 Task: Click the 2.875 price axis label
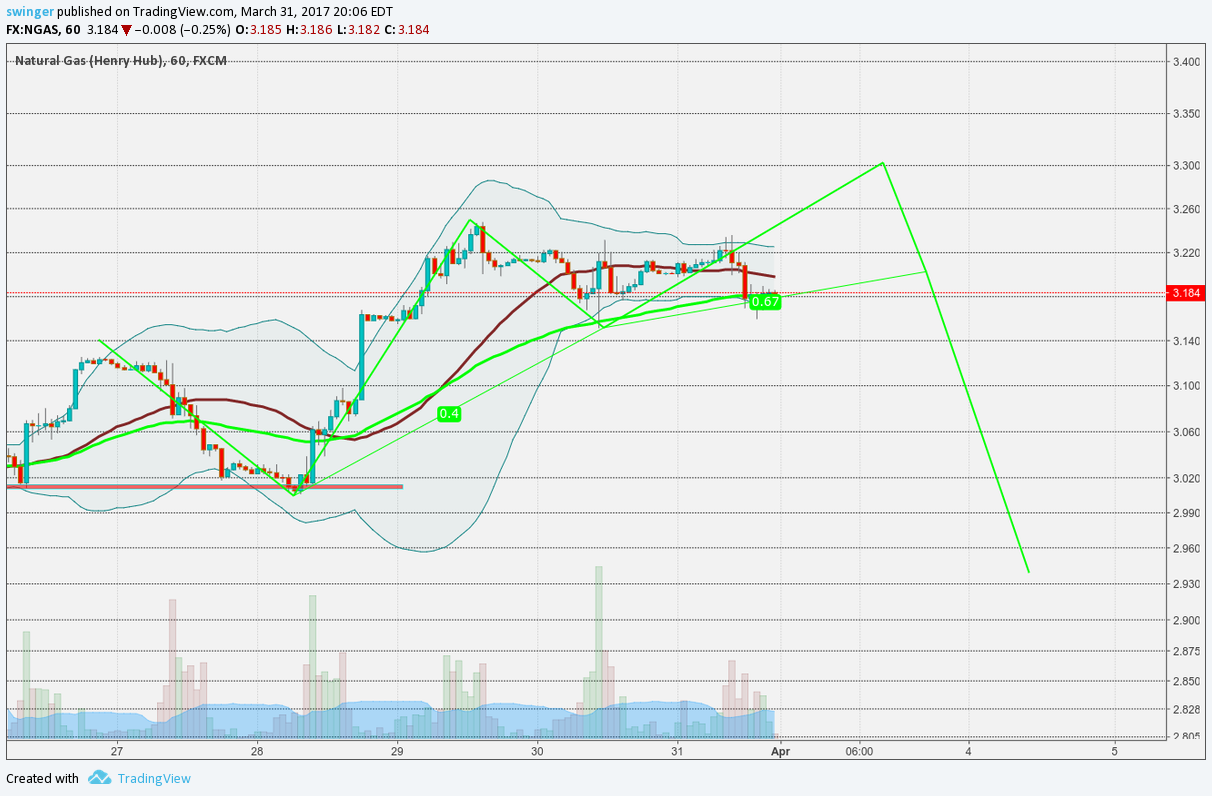pos(1185,651)
